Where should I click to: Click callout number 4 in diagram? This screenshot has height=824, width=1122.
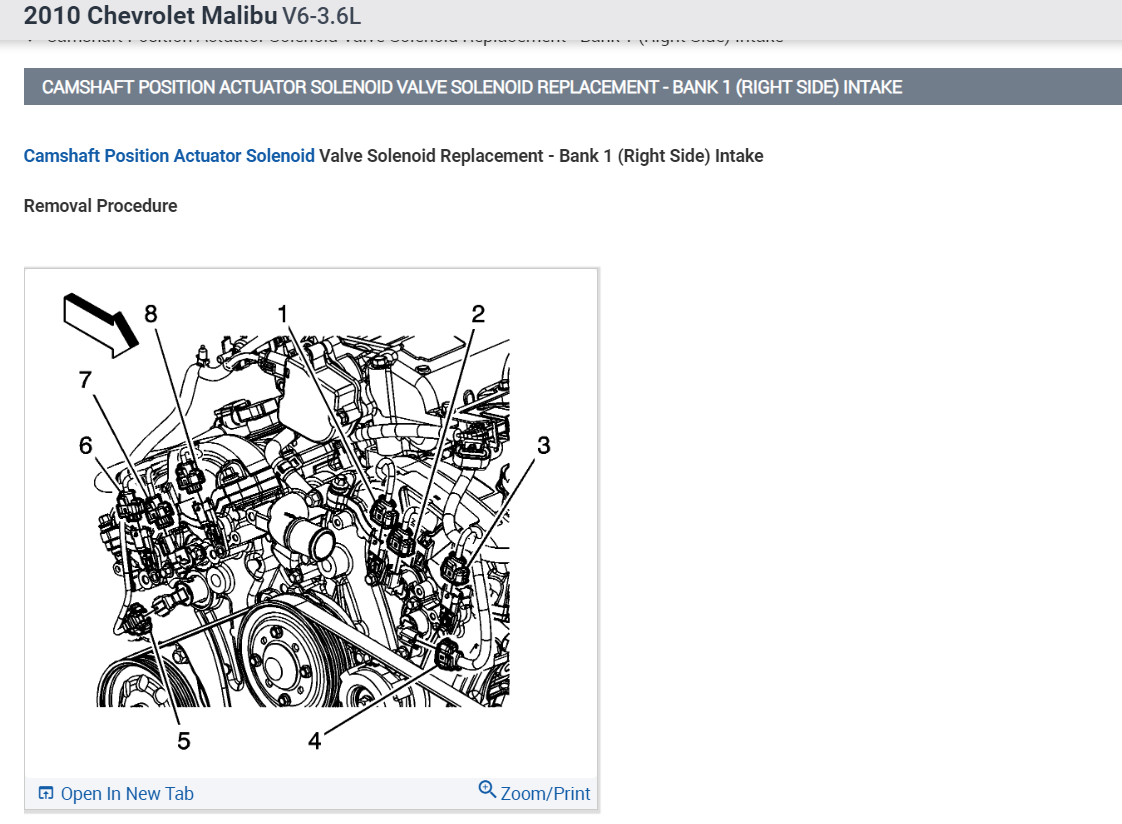pos(315,741)
